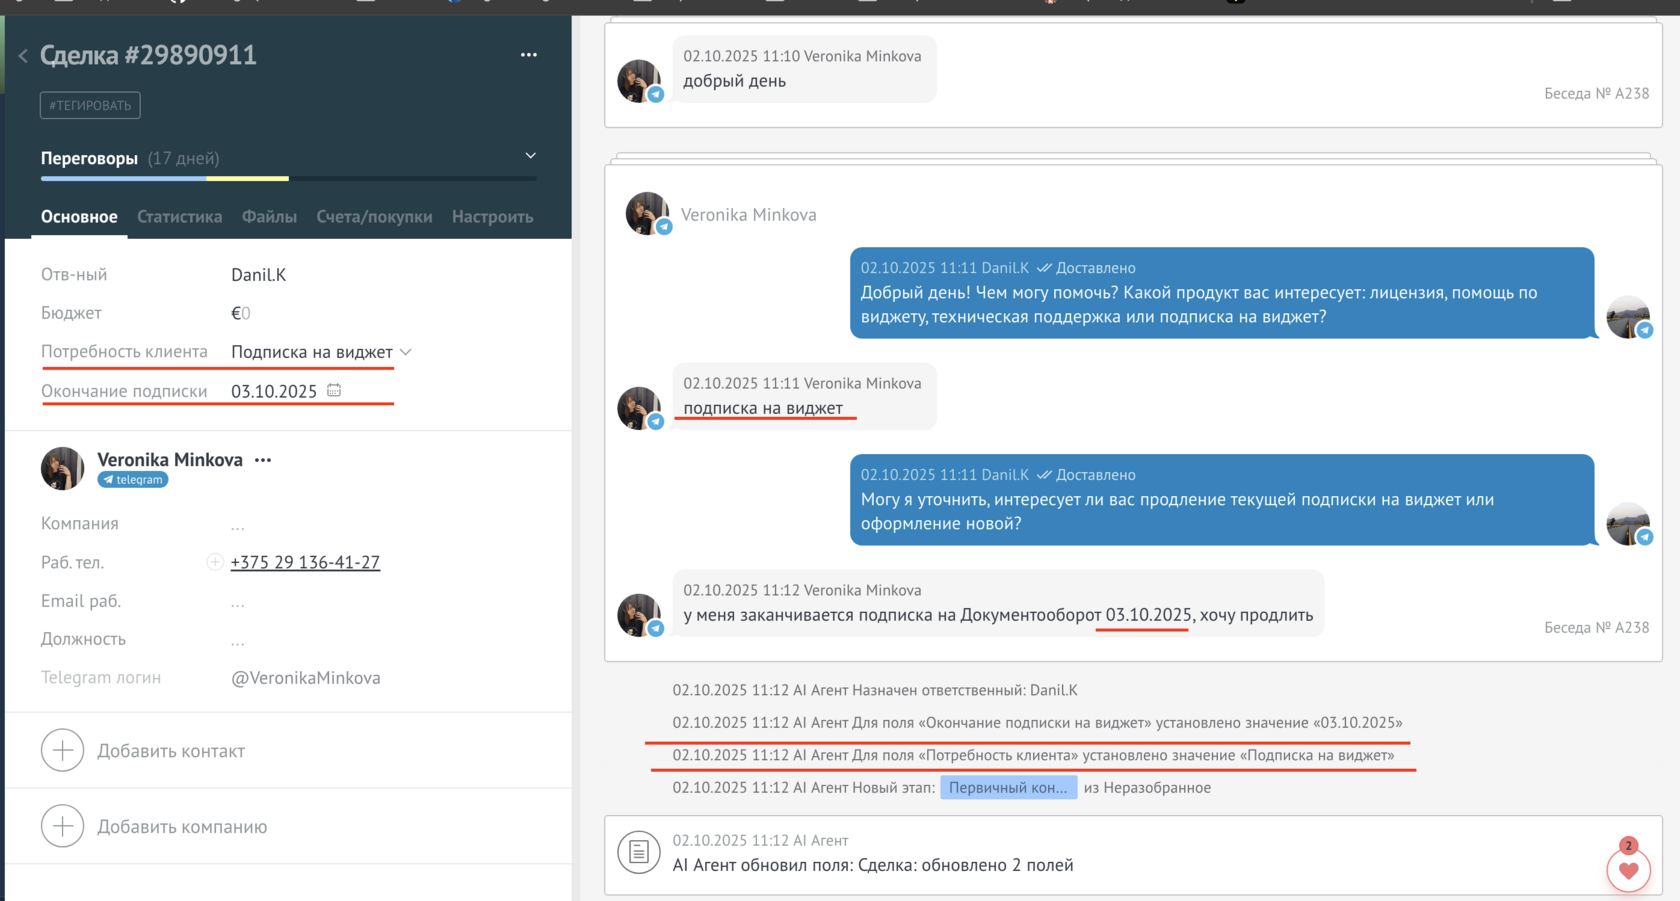The width and height of the screenshot is (1680, 901).
Task: Open calendar icon for Окончание подписки
Action: point(334,391)
